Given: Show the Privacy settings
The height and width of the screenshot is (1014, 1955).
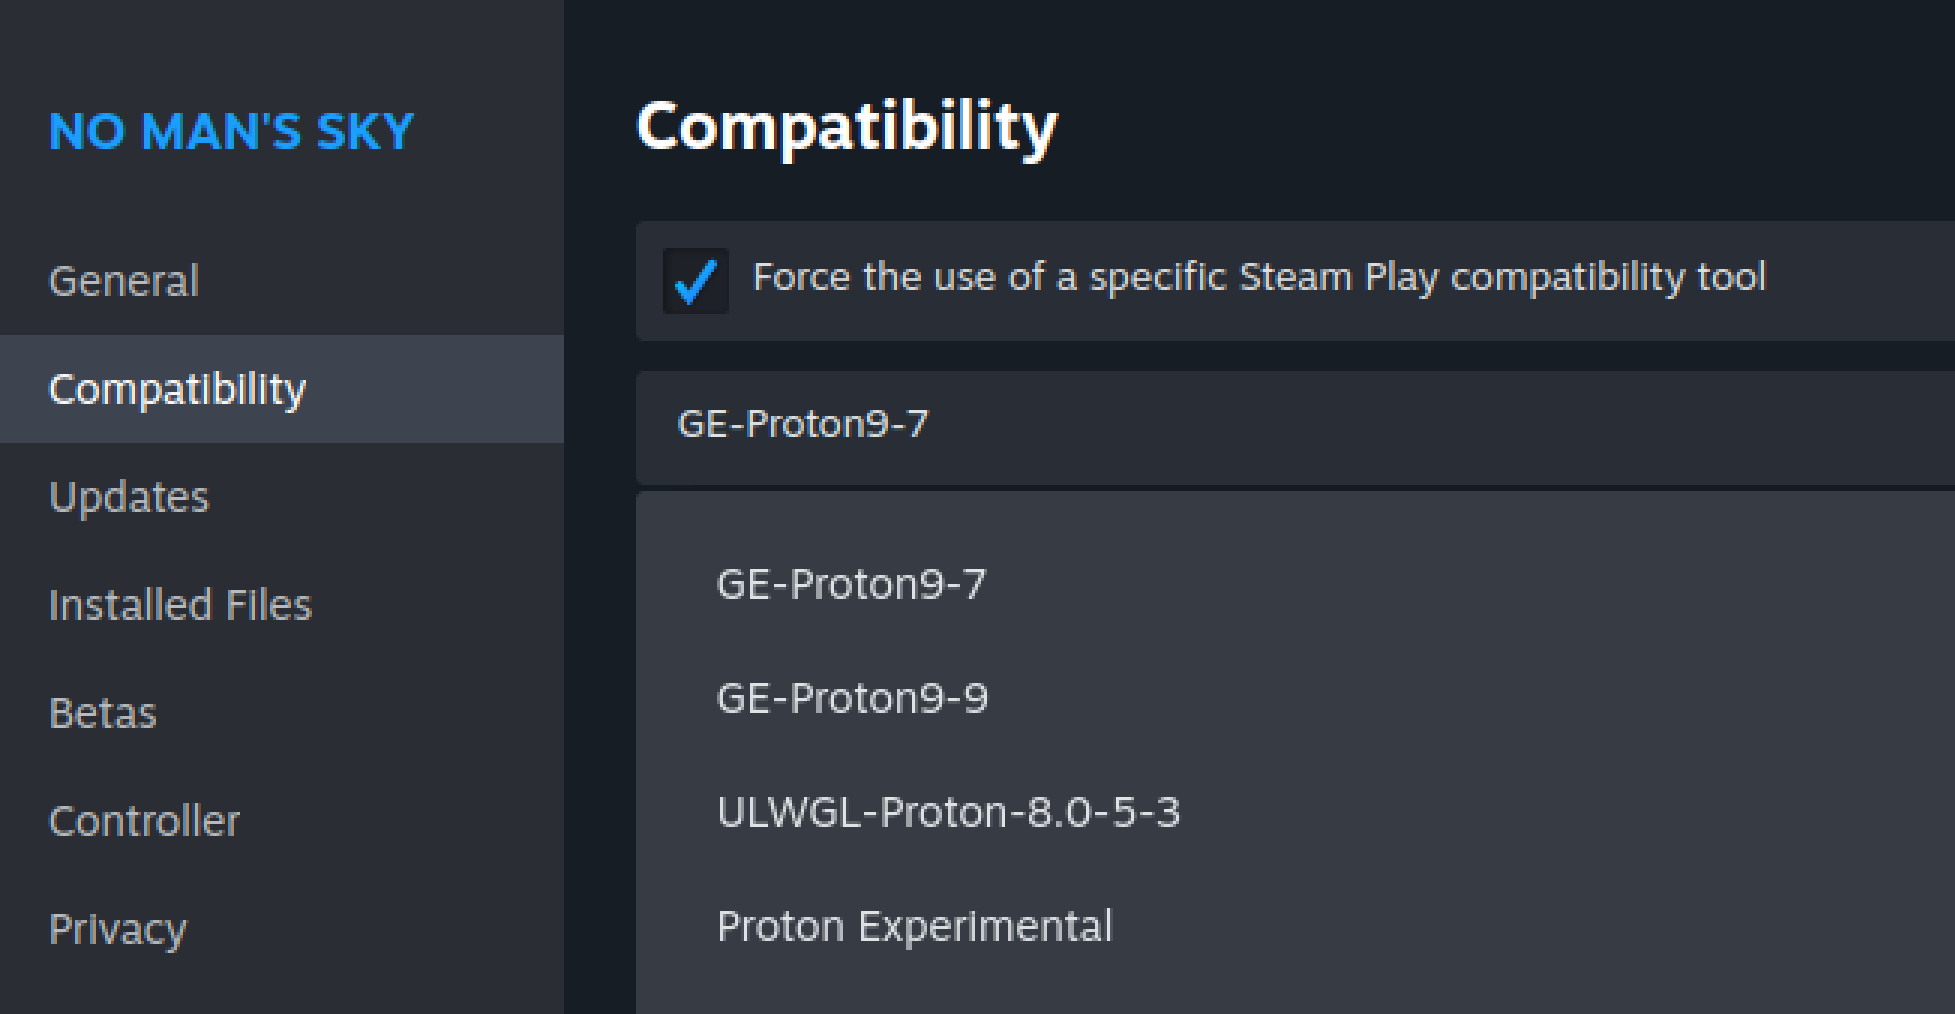Looking at the screenshot, I should click(x=117, y=929).
